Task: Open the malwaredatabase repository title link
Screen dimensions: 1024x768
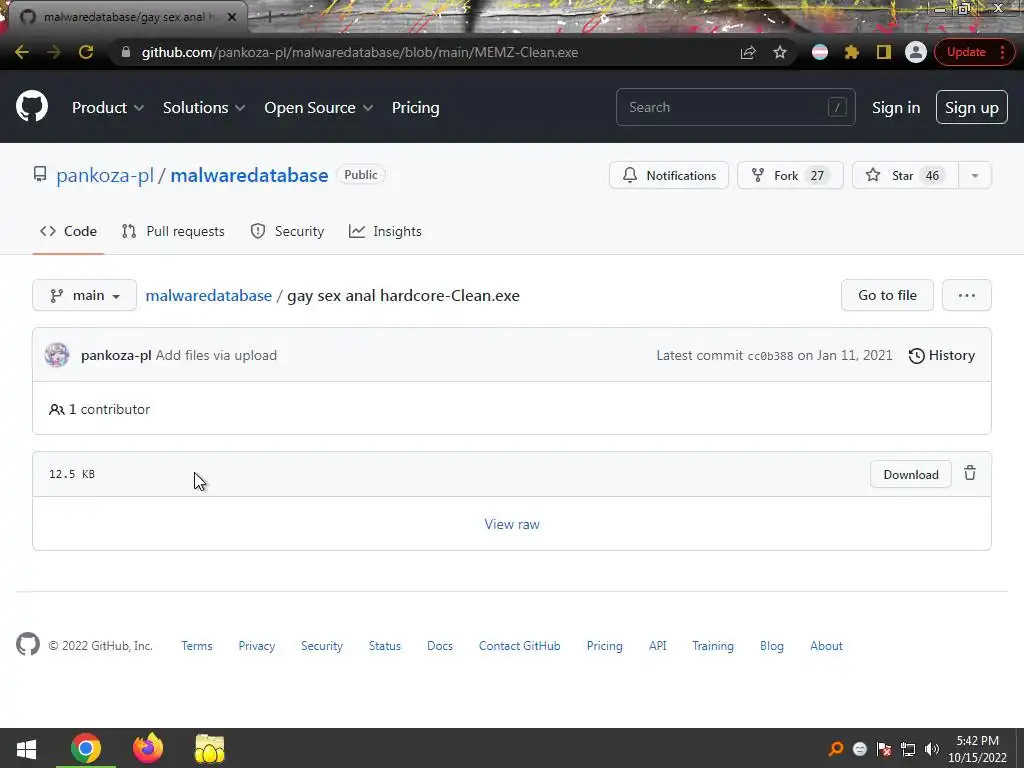Action: (249, 175)
